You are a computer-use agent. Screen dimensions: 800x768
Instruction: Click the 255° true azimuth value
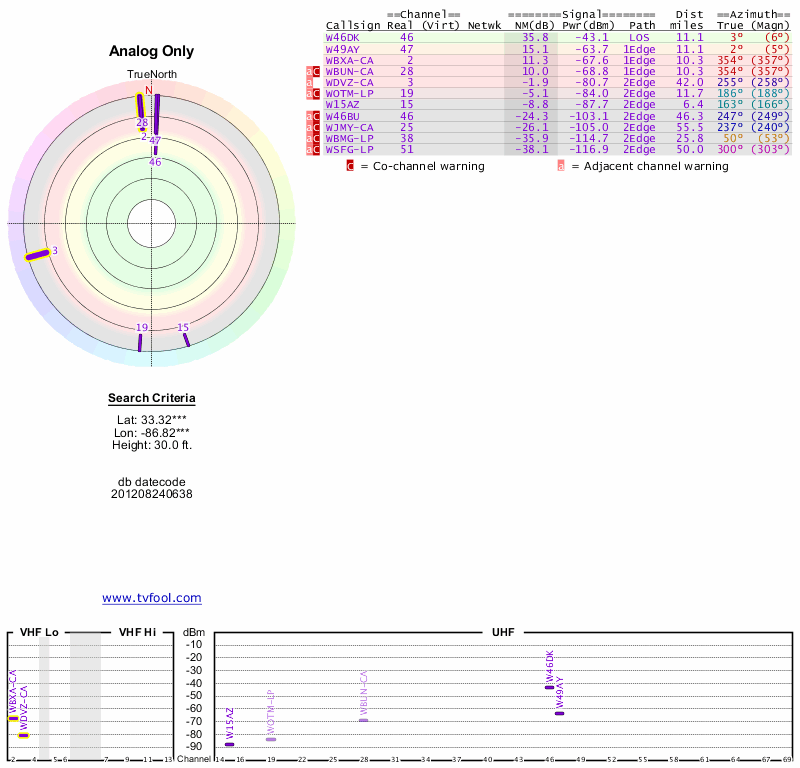pyautogui.click(x=730, y=83)
